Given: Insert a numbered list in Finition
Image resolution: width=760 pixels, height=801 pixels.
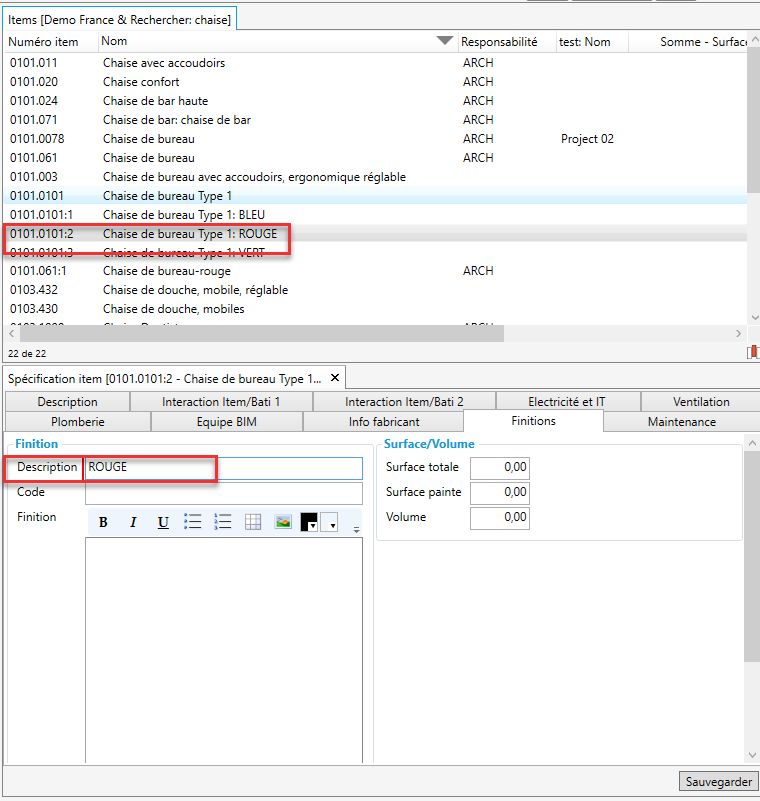Looking at the screenshot, I should [x=223, y=522].
